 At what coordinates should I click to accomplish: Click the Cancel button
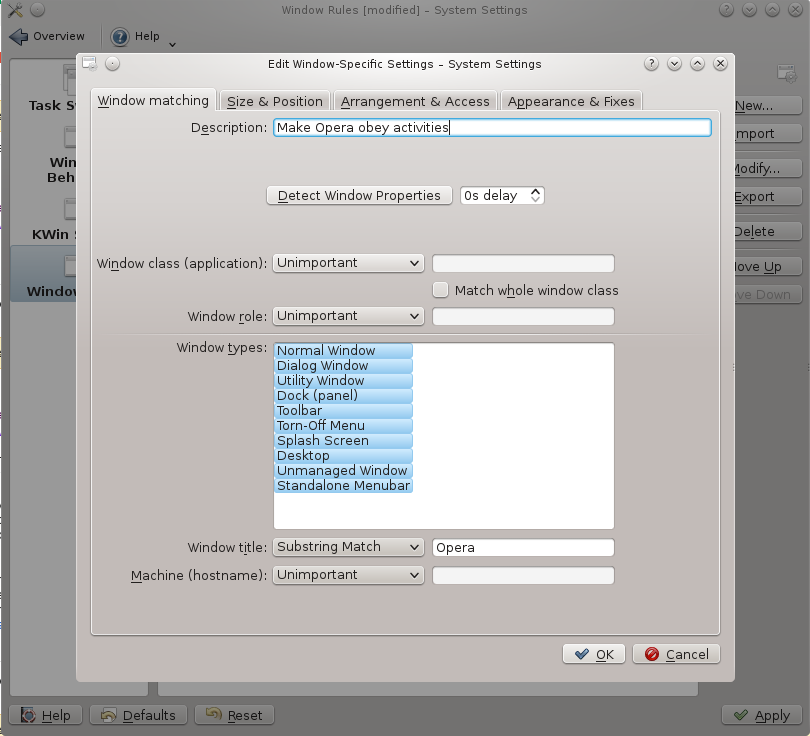pyautogui.click(x=676, y=654)
